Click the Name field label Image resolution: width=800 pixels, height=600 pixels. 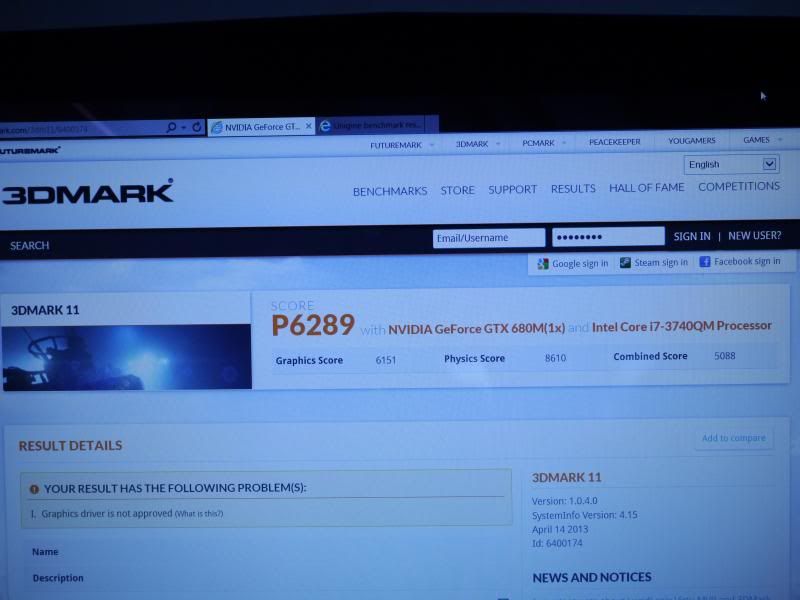point(45,552)
